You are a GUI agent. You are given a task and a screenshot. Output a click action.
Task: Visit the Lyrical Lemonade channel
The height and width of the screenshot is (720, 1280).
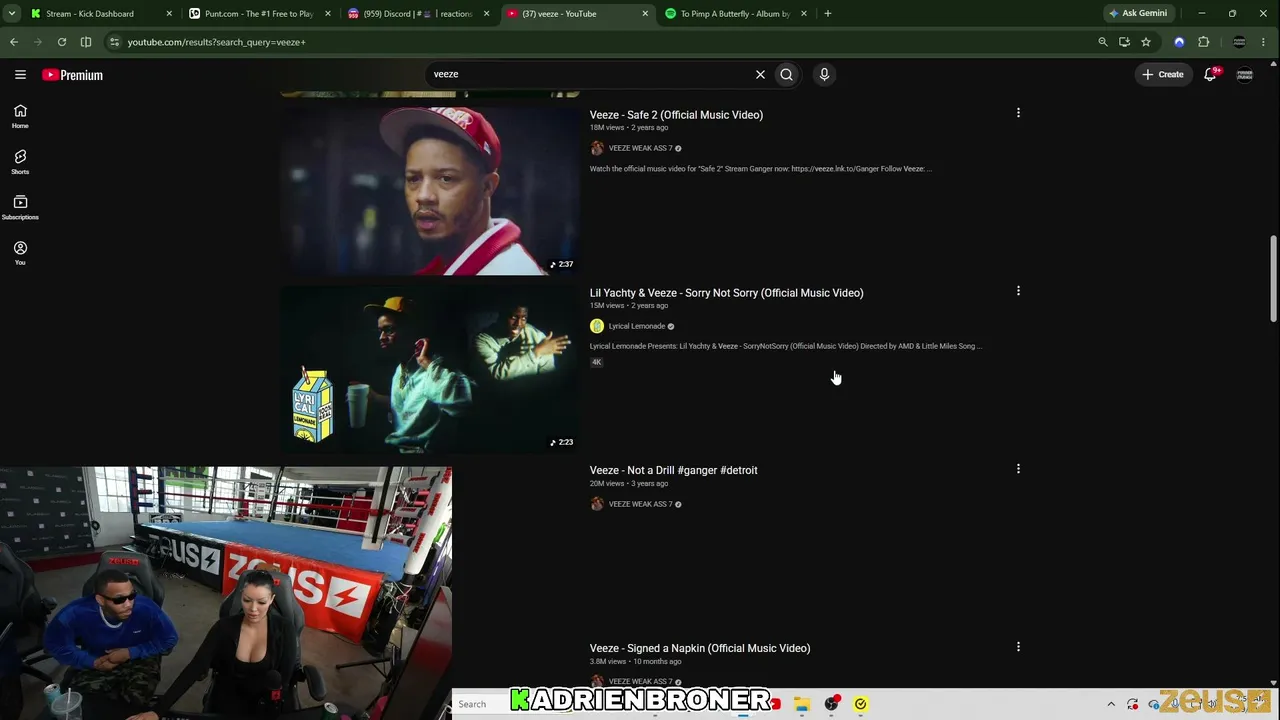[x=637, y=326]
